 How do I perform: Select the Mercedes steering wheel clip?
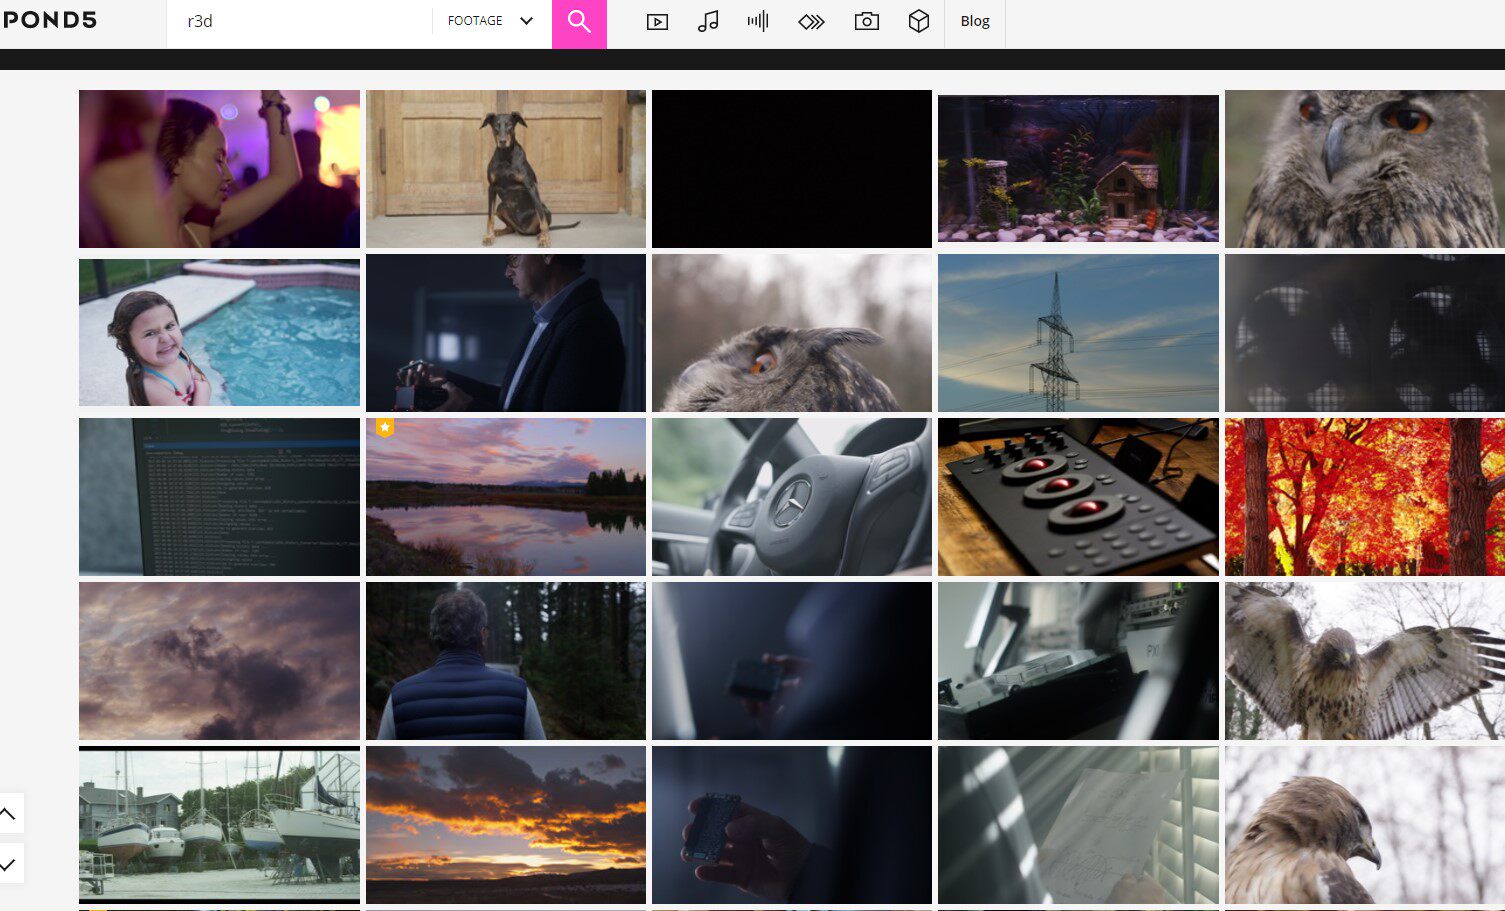tap(791, 496)
